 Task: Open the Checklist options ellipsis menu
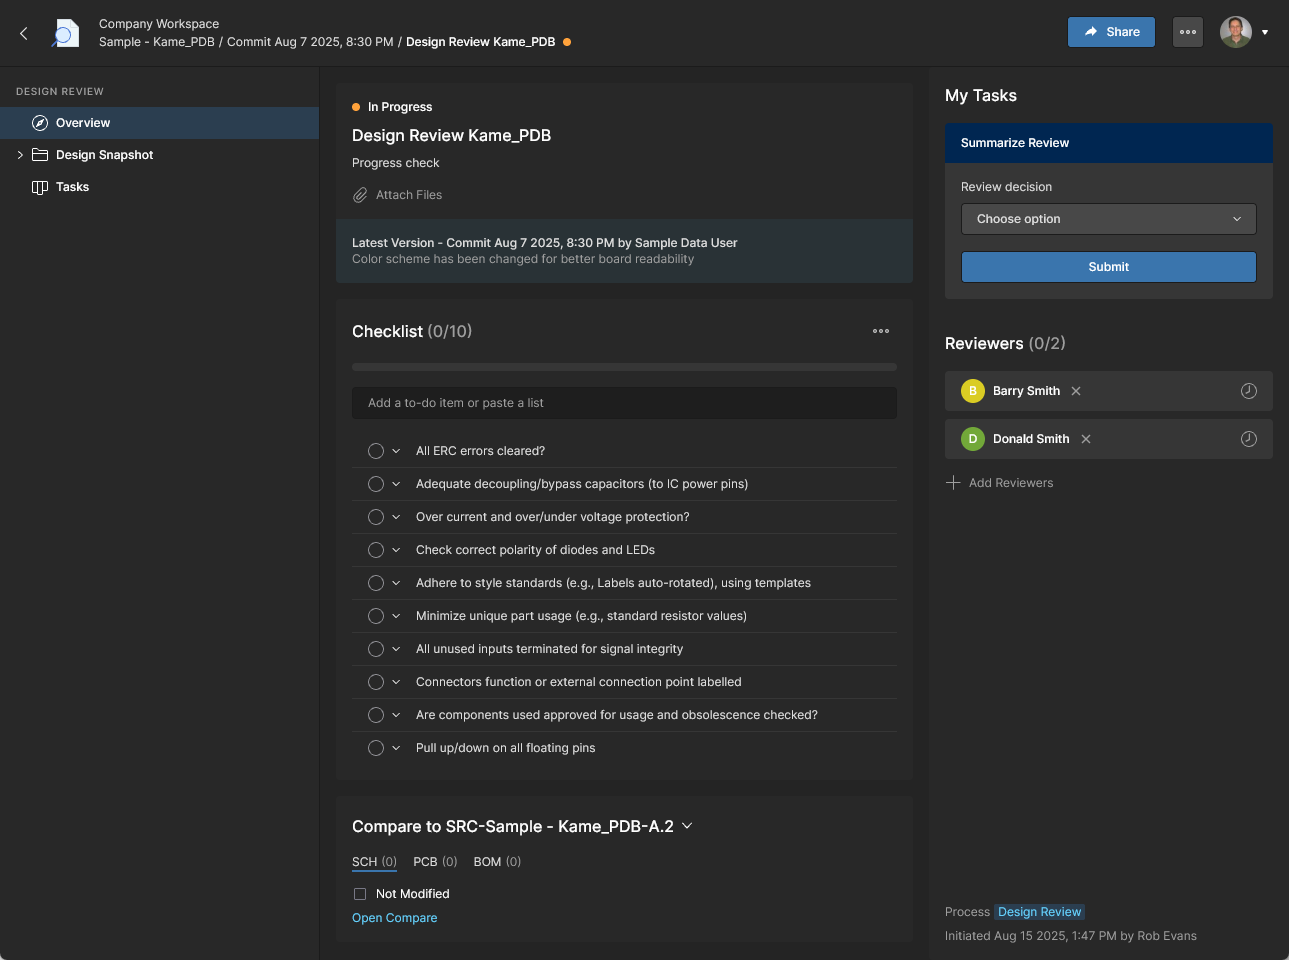(x=880, y=331)
